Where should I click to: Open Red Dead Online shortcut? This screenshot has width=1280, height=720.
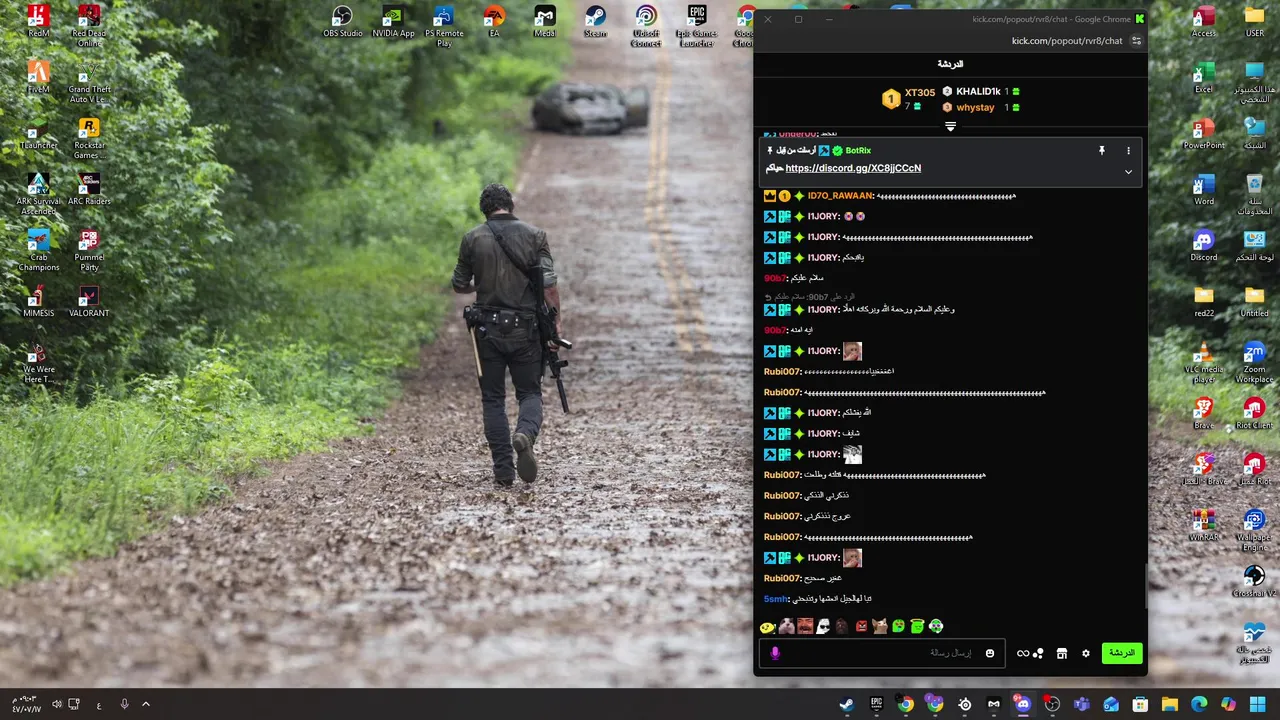point(89,25)
